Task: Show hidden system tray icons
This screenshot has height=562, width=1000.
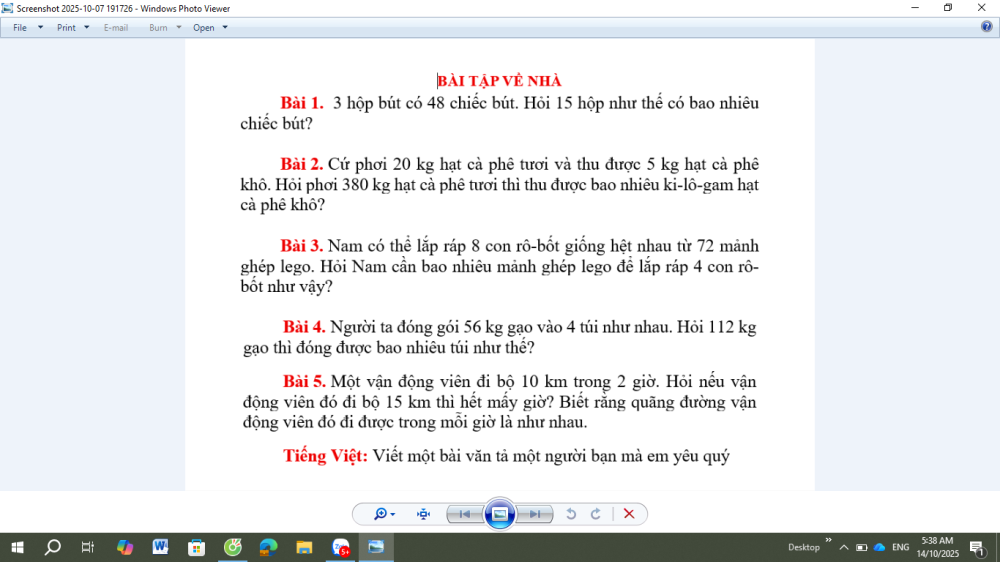Action: 843,547
